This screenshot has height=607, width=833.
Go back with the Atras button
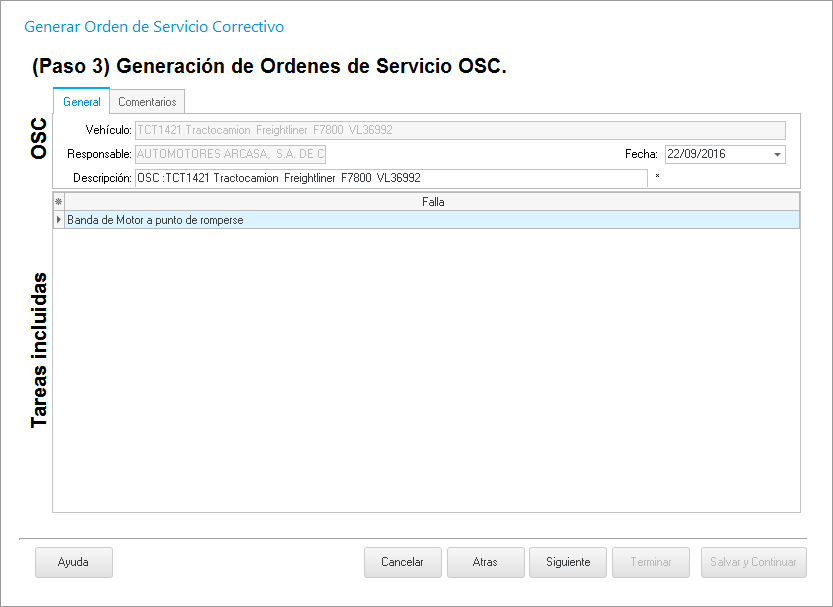click(485, 562)
